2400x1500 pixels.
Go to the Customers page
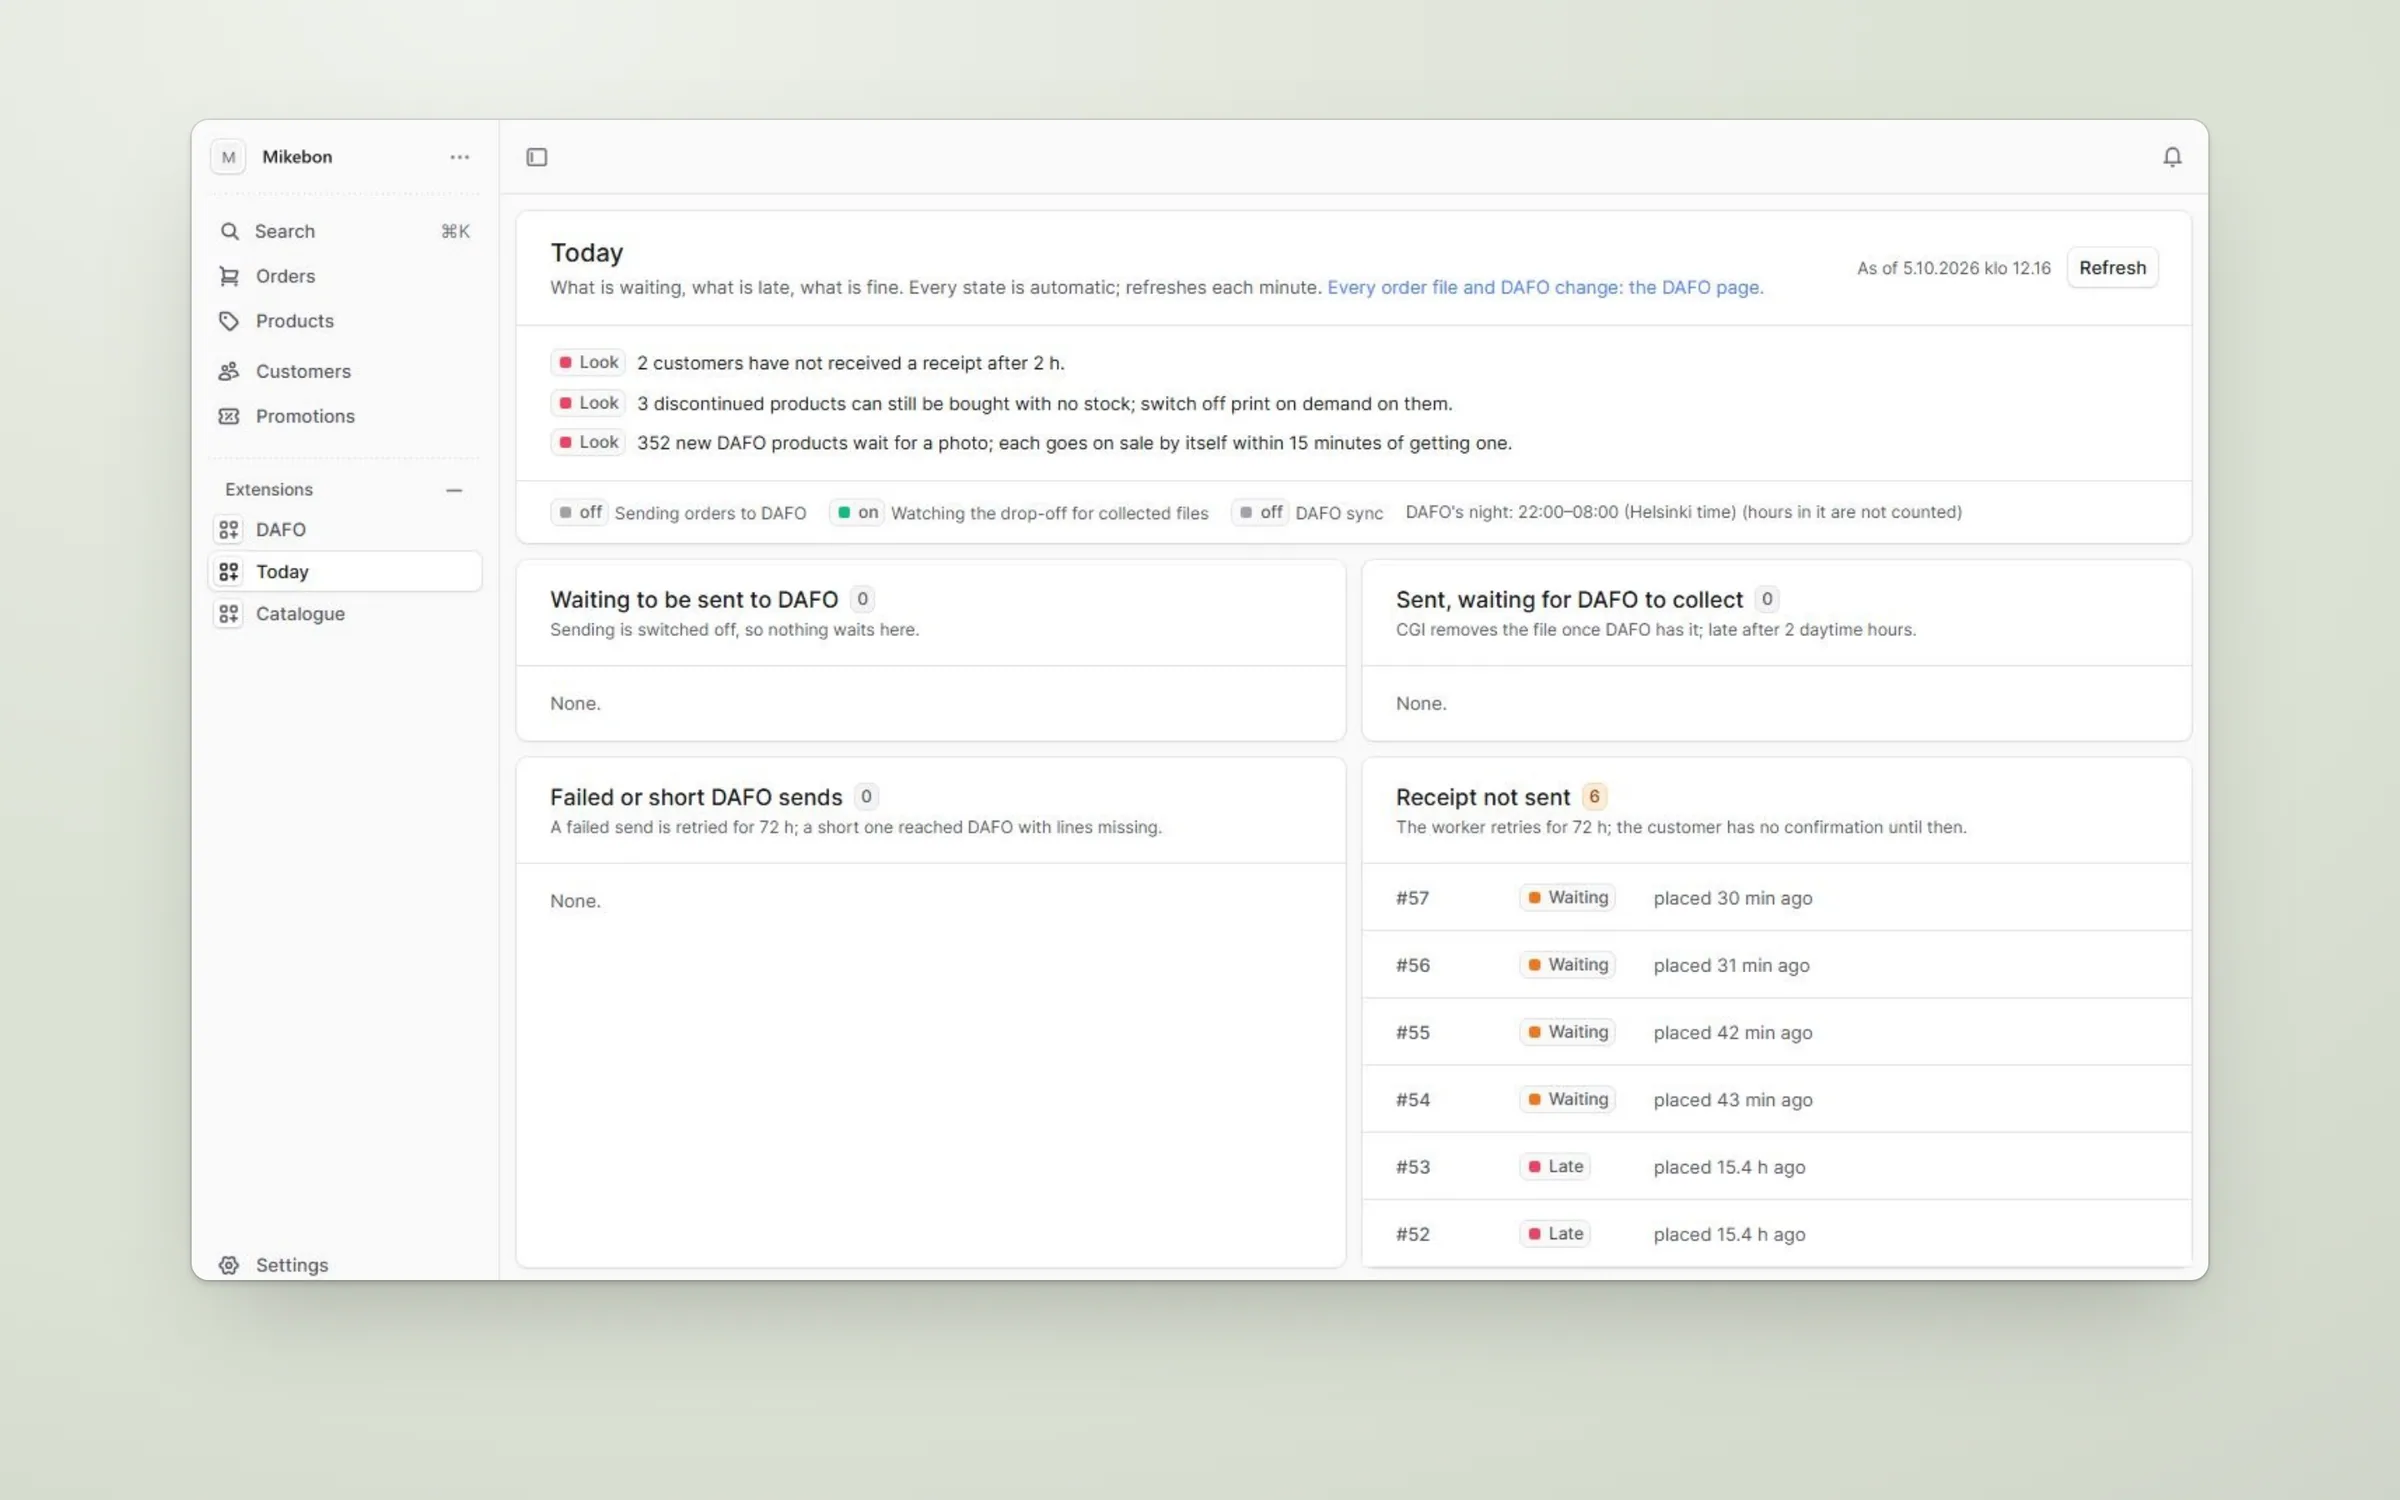point(345,371)
